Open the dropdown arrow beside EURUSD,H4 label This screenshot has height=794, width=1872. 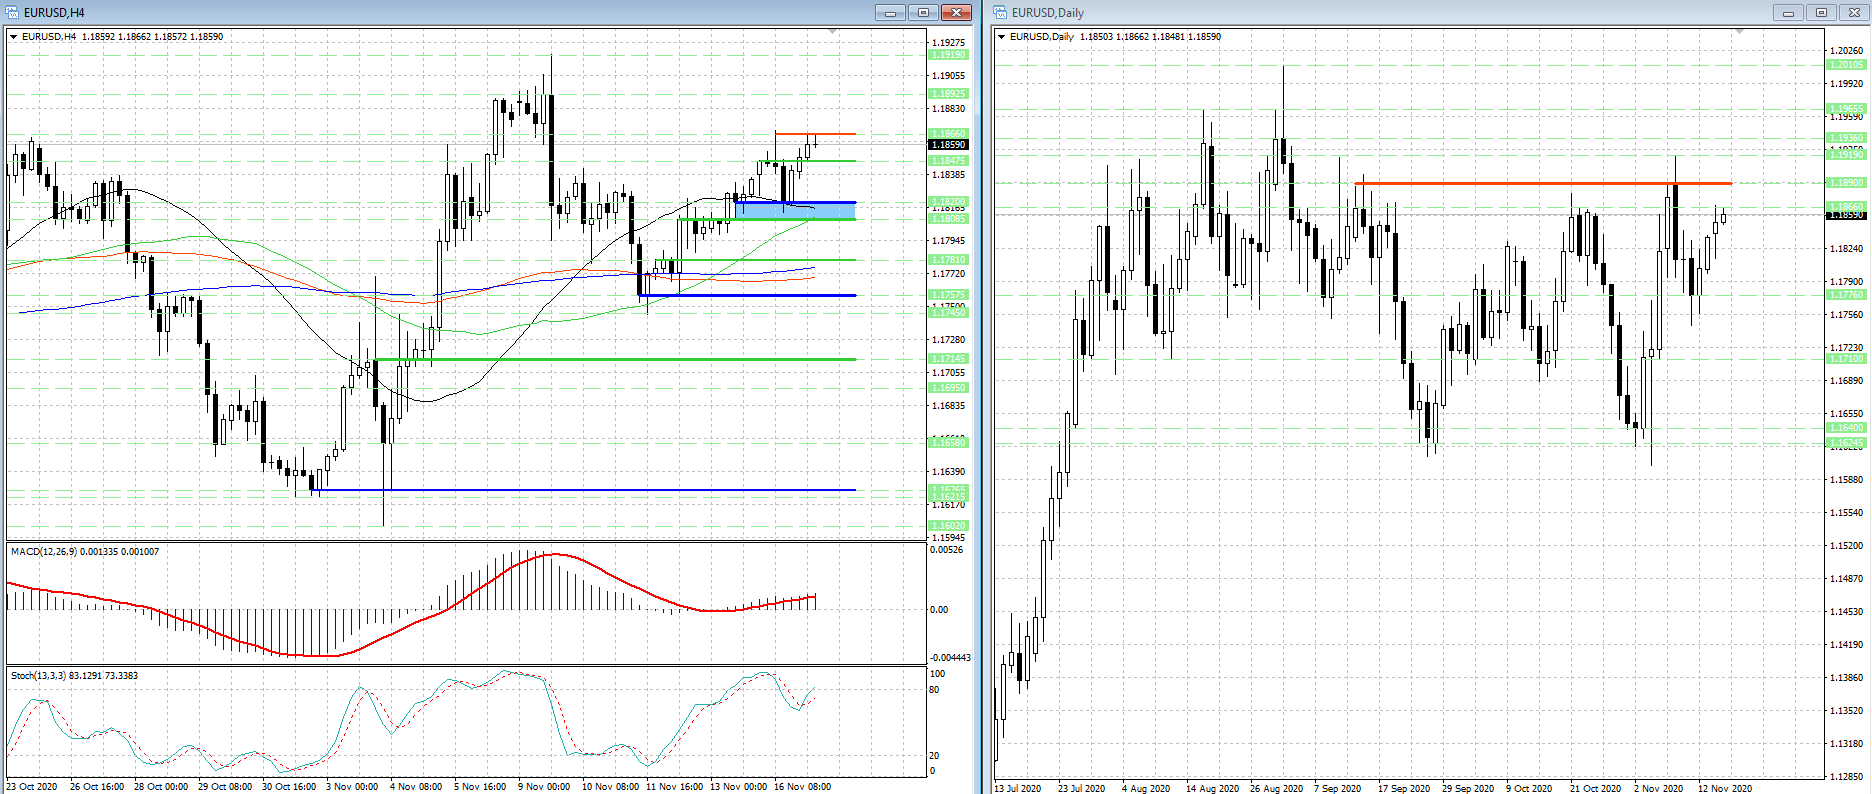14,37
